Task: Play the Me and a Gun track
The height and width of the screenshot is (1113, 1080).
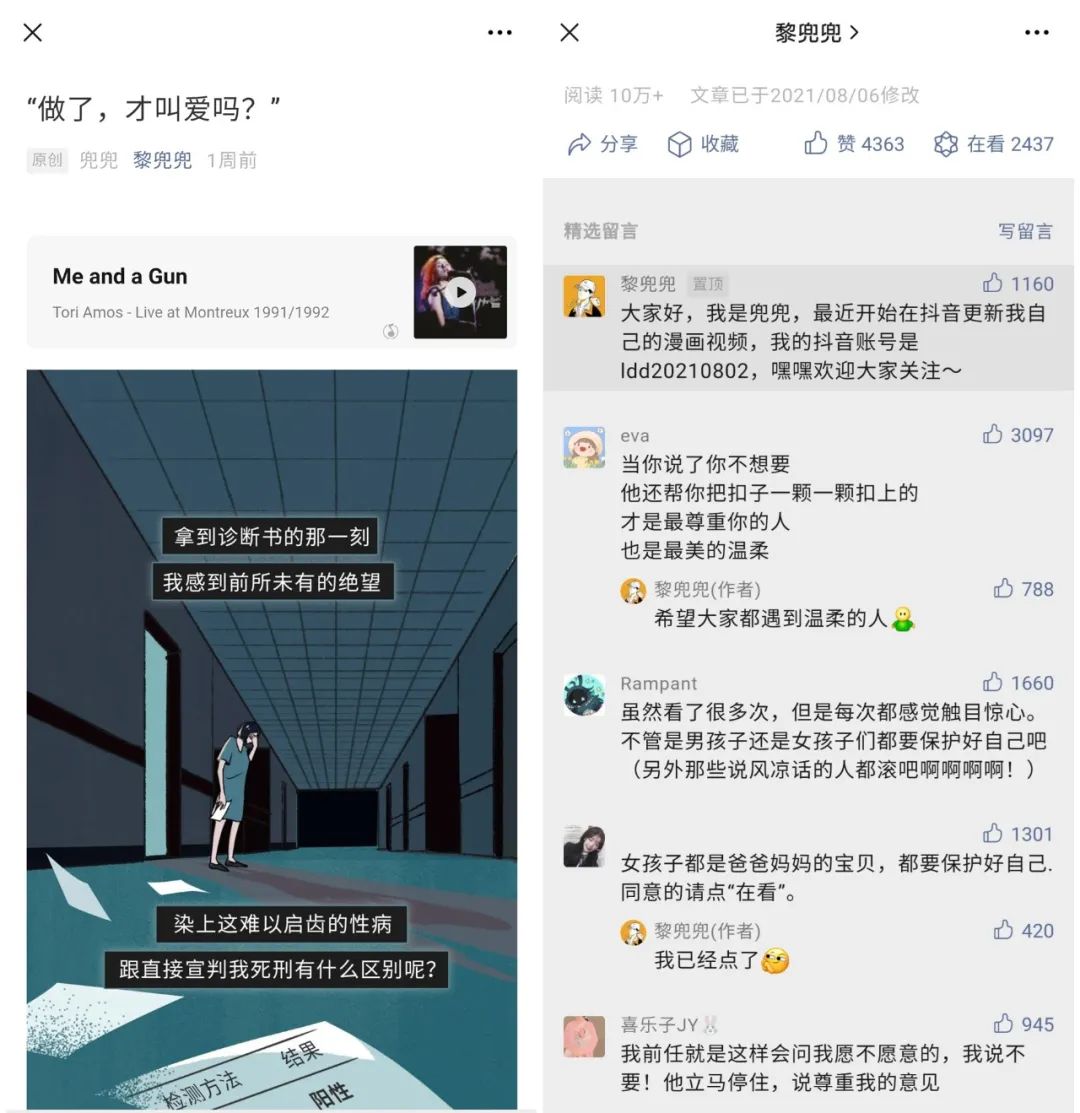Action: tap(461, 292)
